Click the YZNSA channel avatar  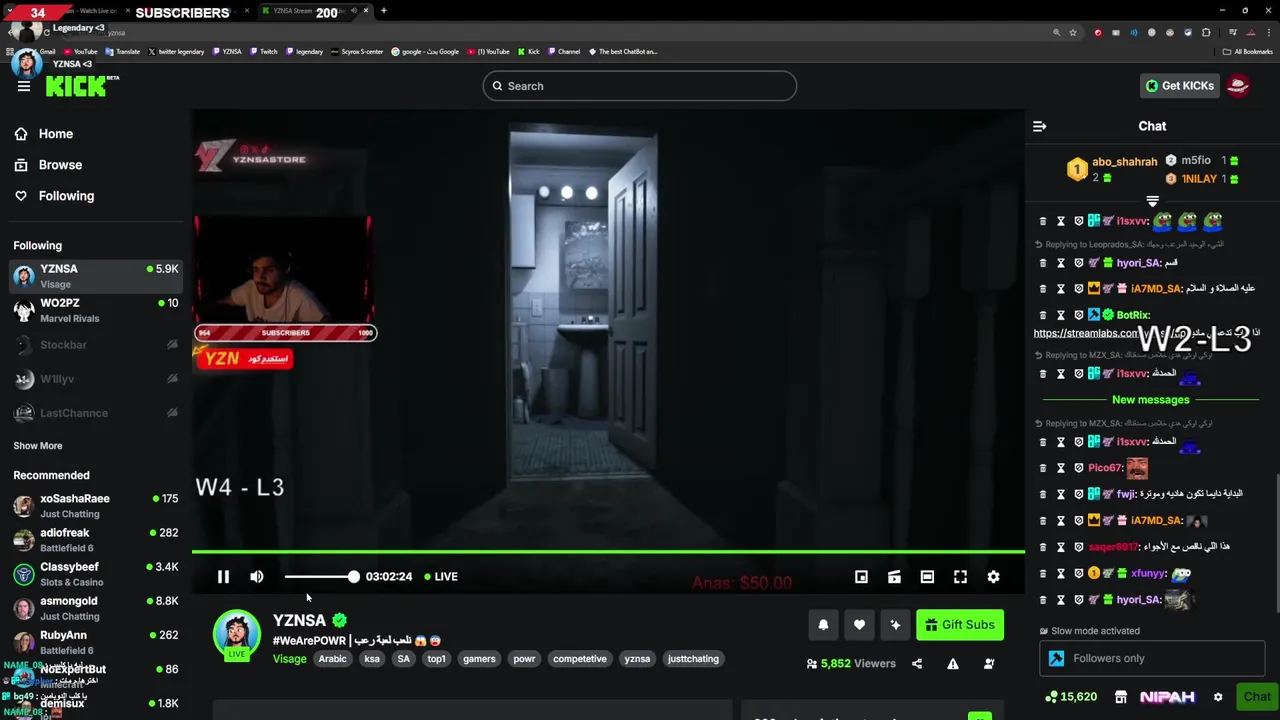pyautogui.click(x=237, y=633)
